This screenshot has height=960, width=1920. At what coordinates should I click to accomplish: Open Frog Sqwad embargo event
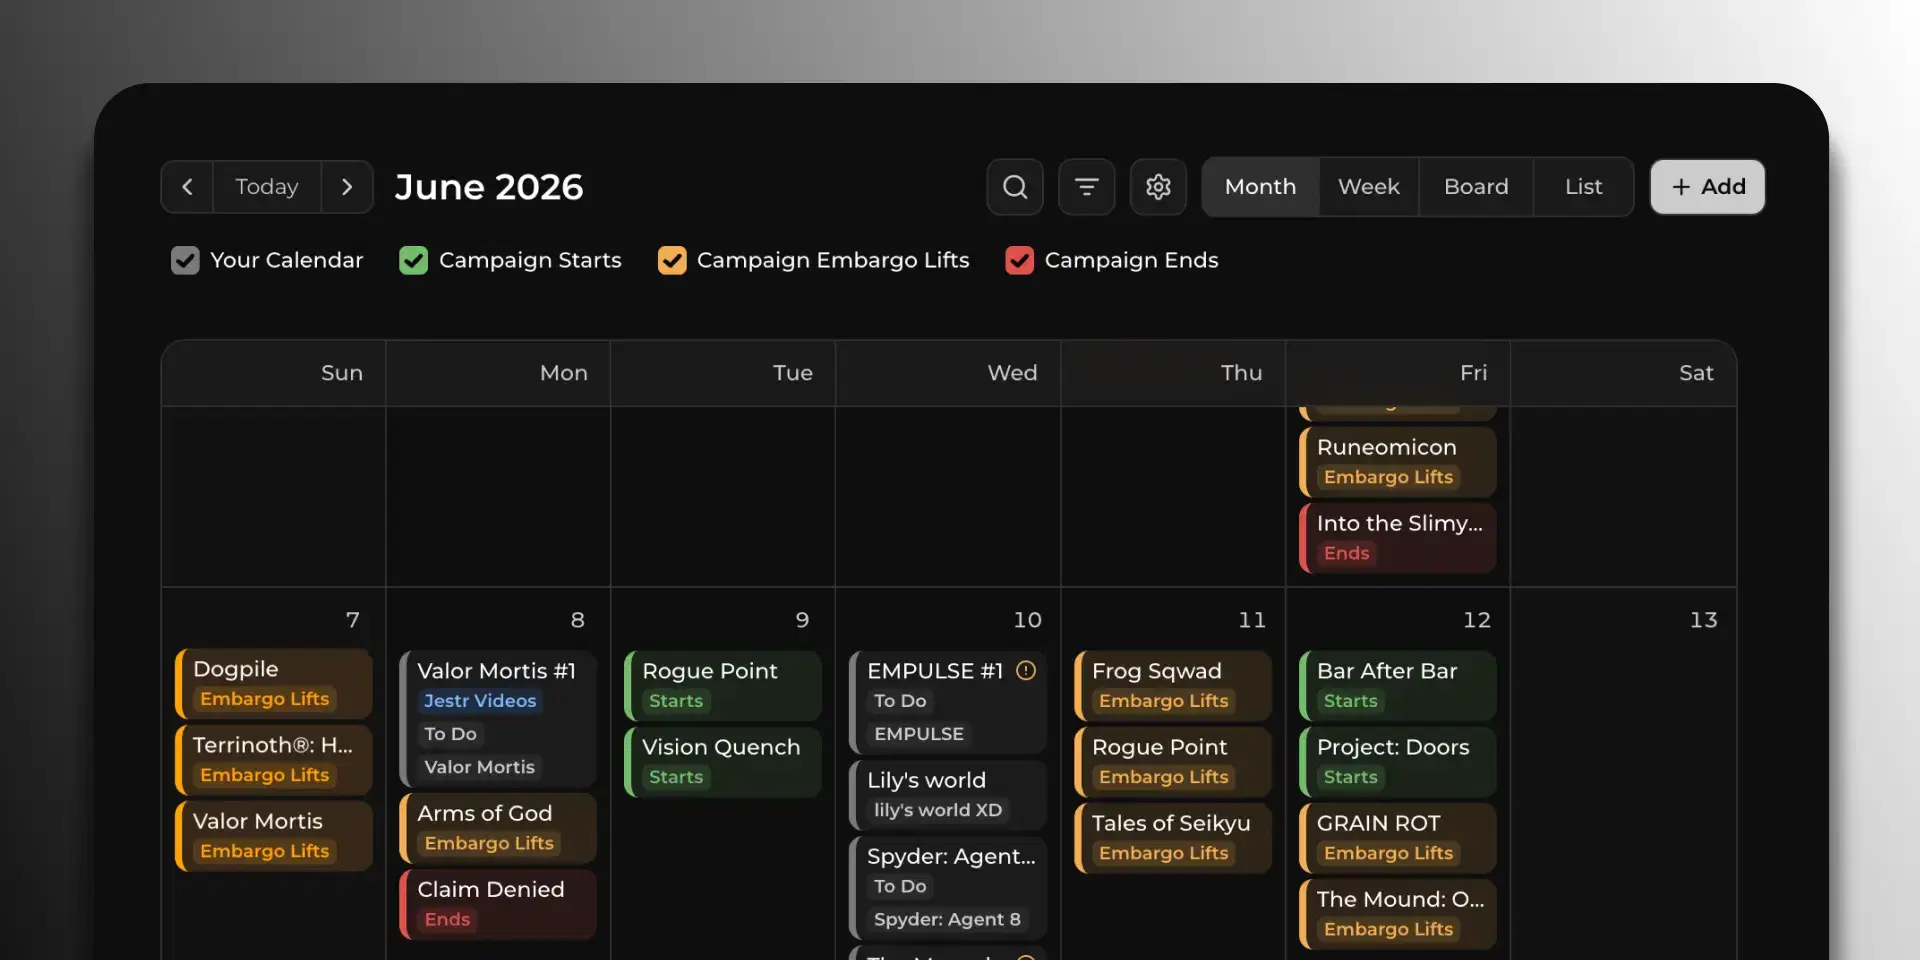click(x=1172, y=686)
